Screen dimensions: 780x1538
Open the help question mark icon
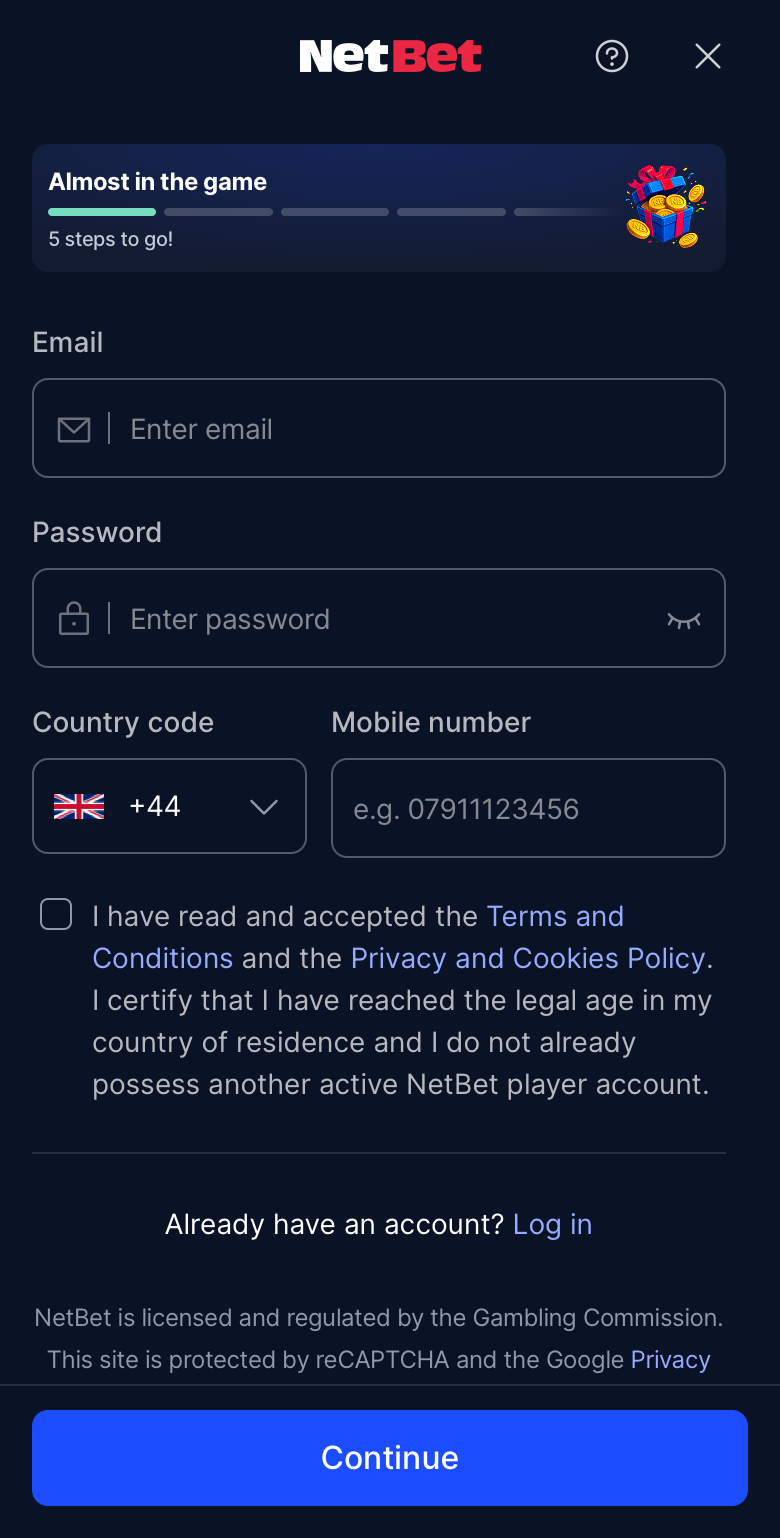click(x=612, y=56)
